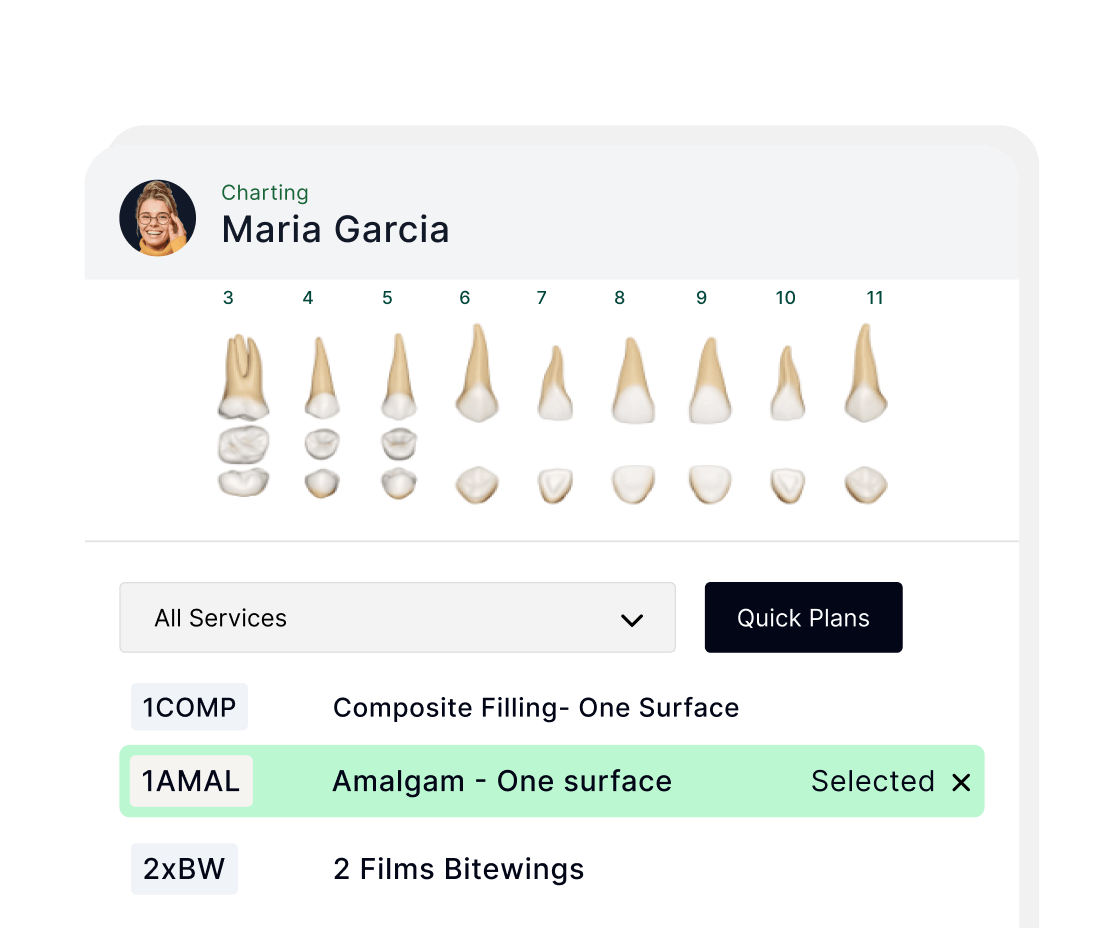
Task: Select tooth 3 occlusal surface view
Action: 243,445
